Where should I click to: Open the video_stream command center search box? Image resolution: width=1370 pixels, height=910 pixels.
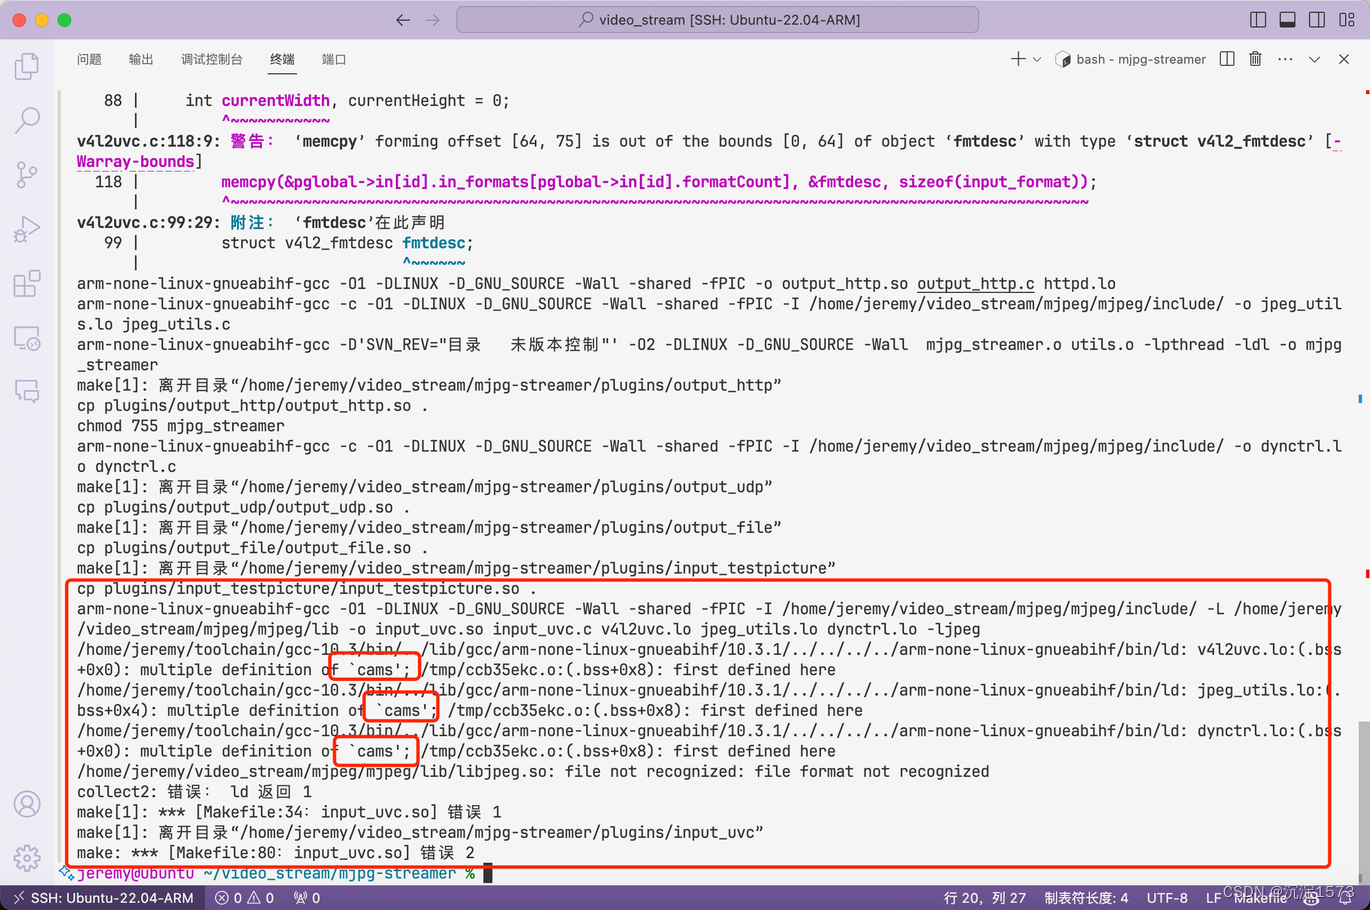point(717,20)
